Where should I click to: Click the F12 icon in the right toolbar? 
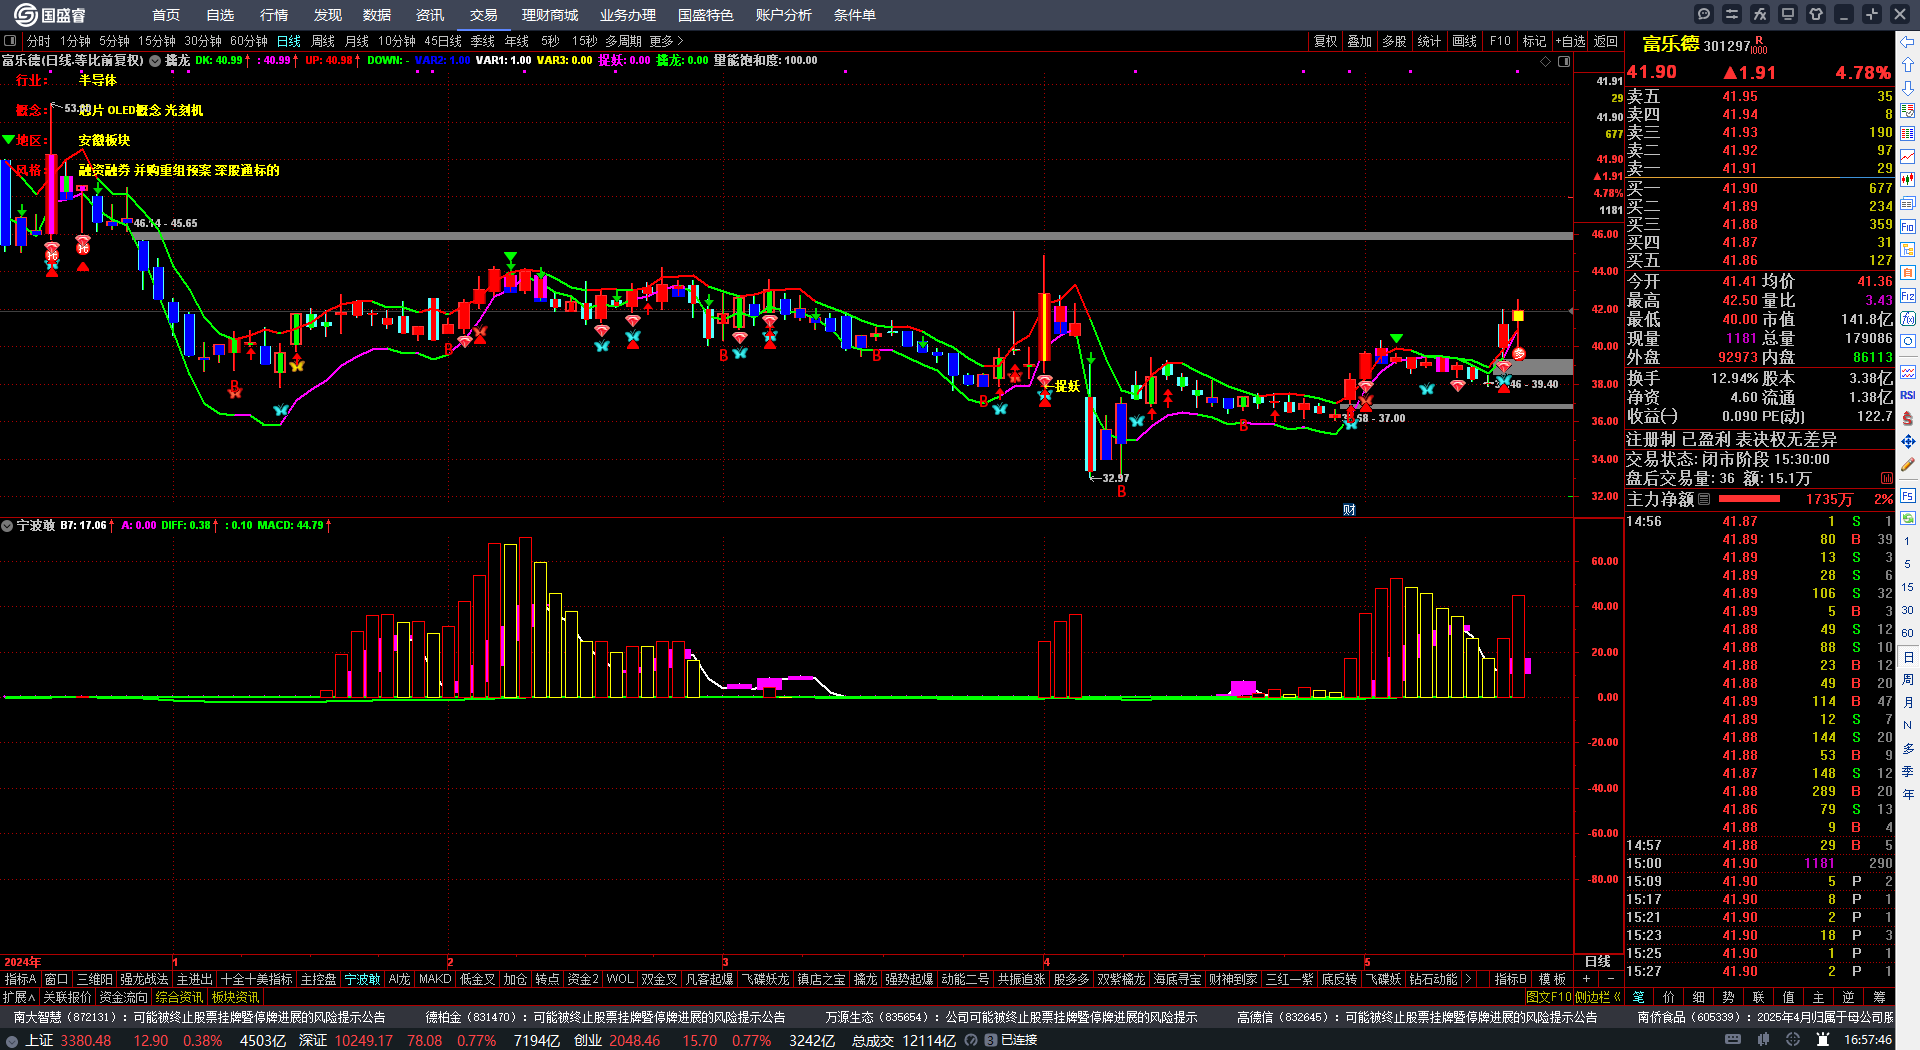click(1908, 296)
